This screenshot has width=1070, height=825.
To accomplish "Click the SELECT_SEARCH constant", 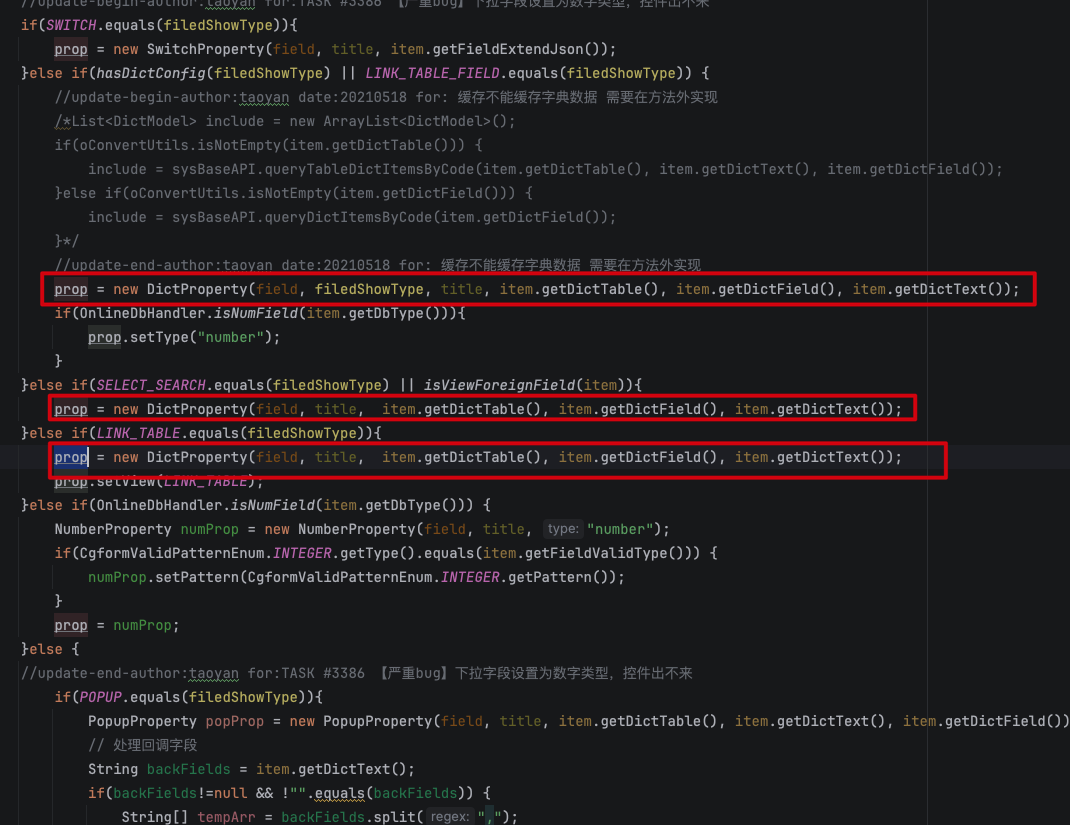I will point(151,385).
